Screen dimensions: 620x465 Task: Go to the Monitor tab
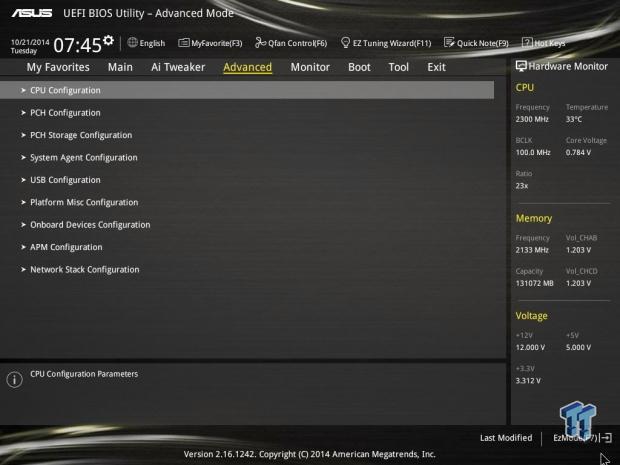pos(310,67)
